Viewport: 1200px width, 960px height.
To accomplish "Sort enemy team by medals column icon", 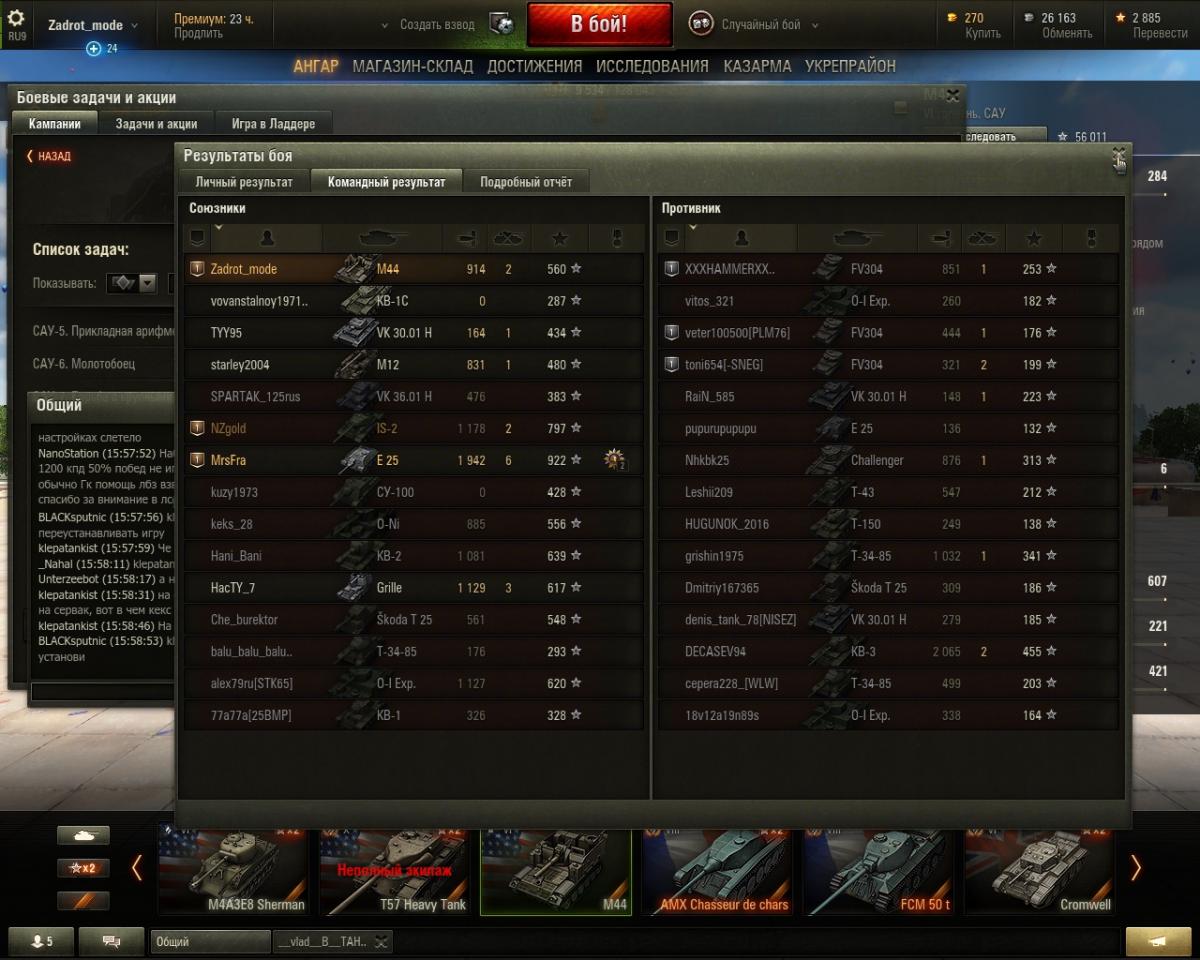I will 1092,237.
